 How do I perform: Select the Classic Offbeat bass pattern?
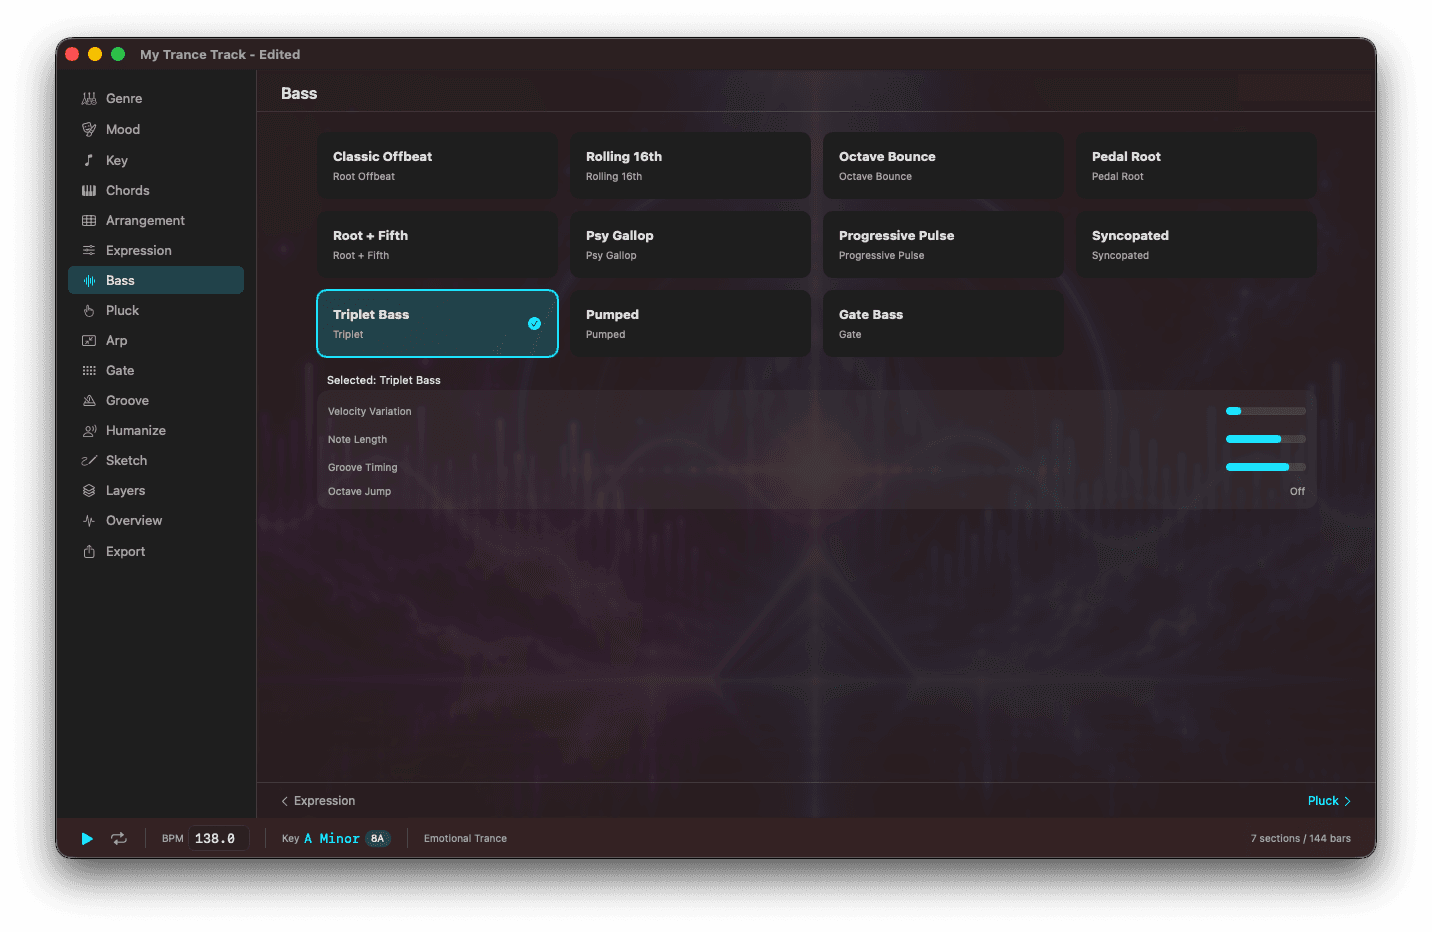437,165
